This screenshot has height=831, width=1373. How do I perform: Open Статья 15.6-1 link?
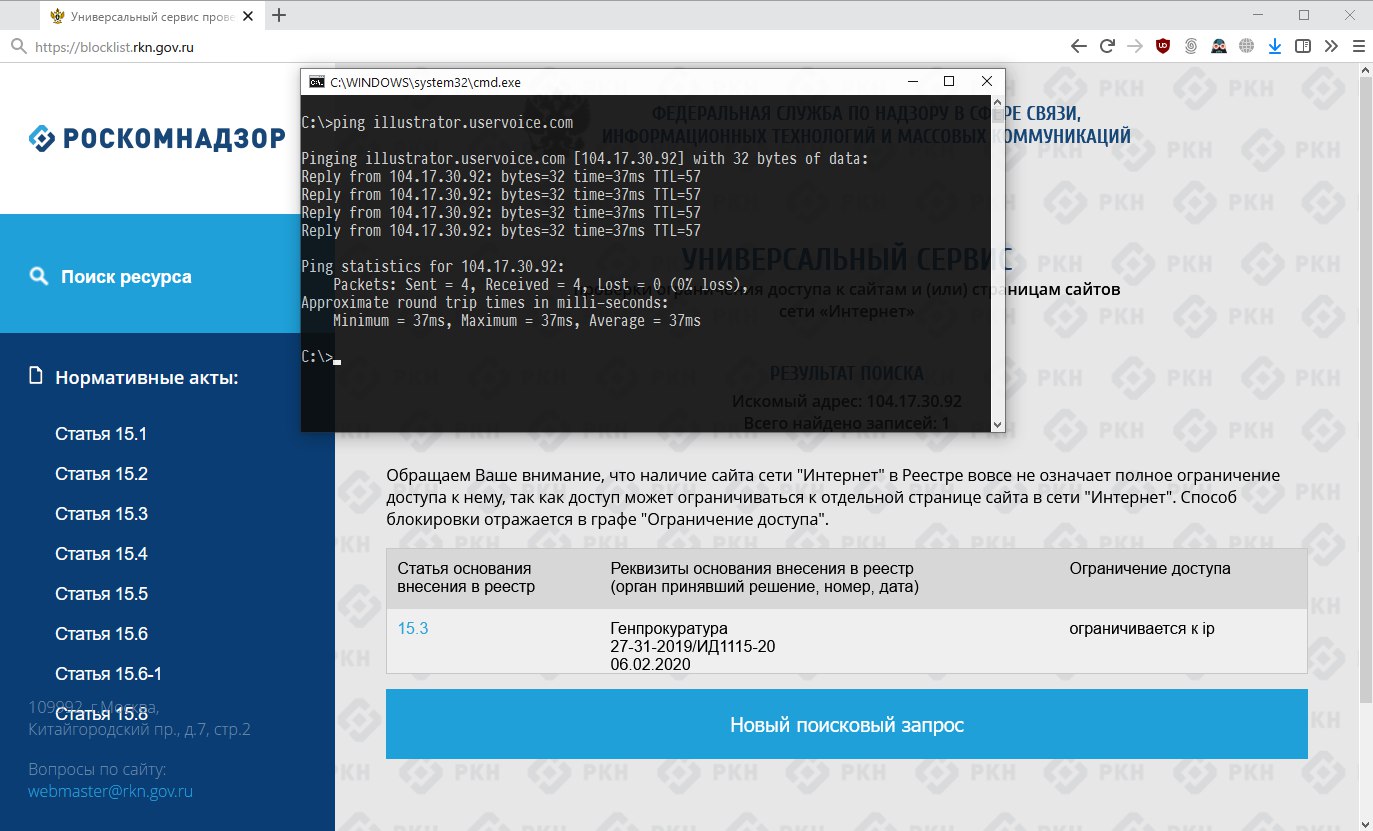click(x=108, y=674)
